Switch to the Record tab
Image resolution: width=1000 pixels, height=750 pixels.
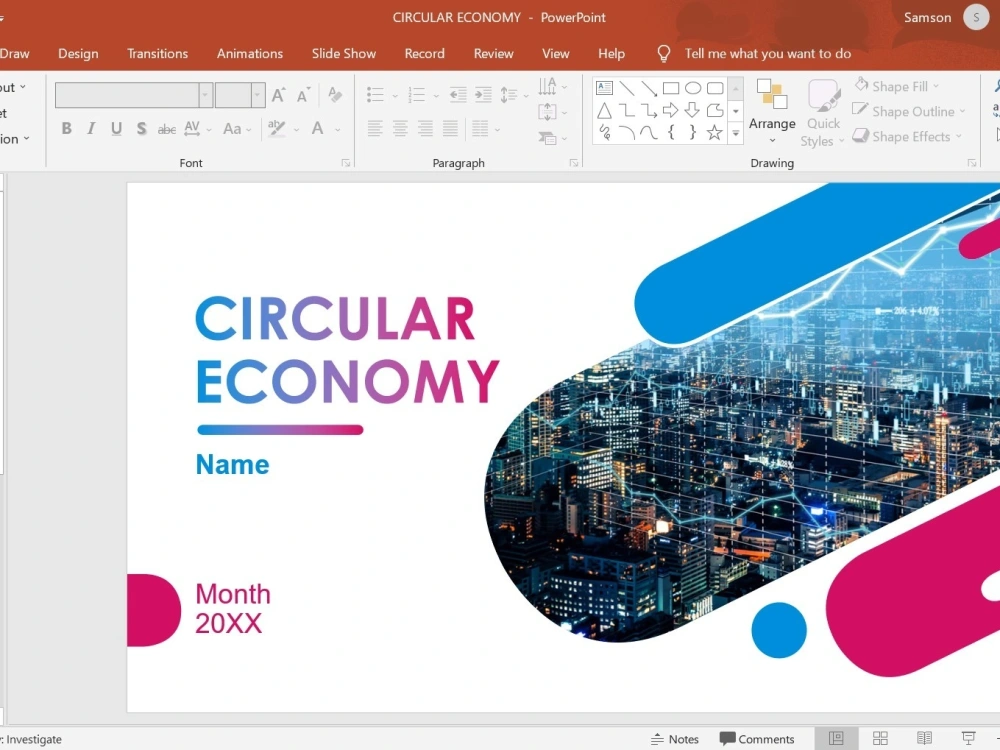425,54
